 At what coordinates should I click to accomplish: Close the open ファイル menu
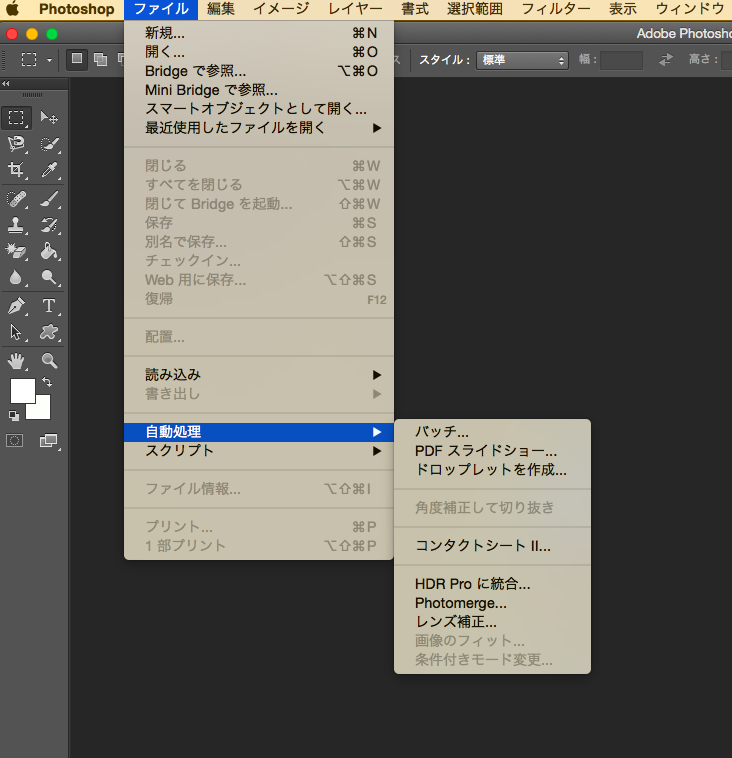[x=161, y=9]
